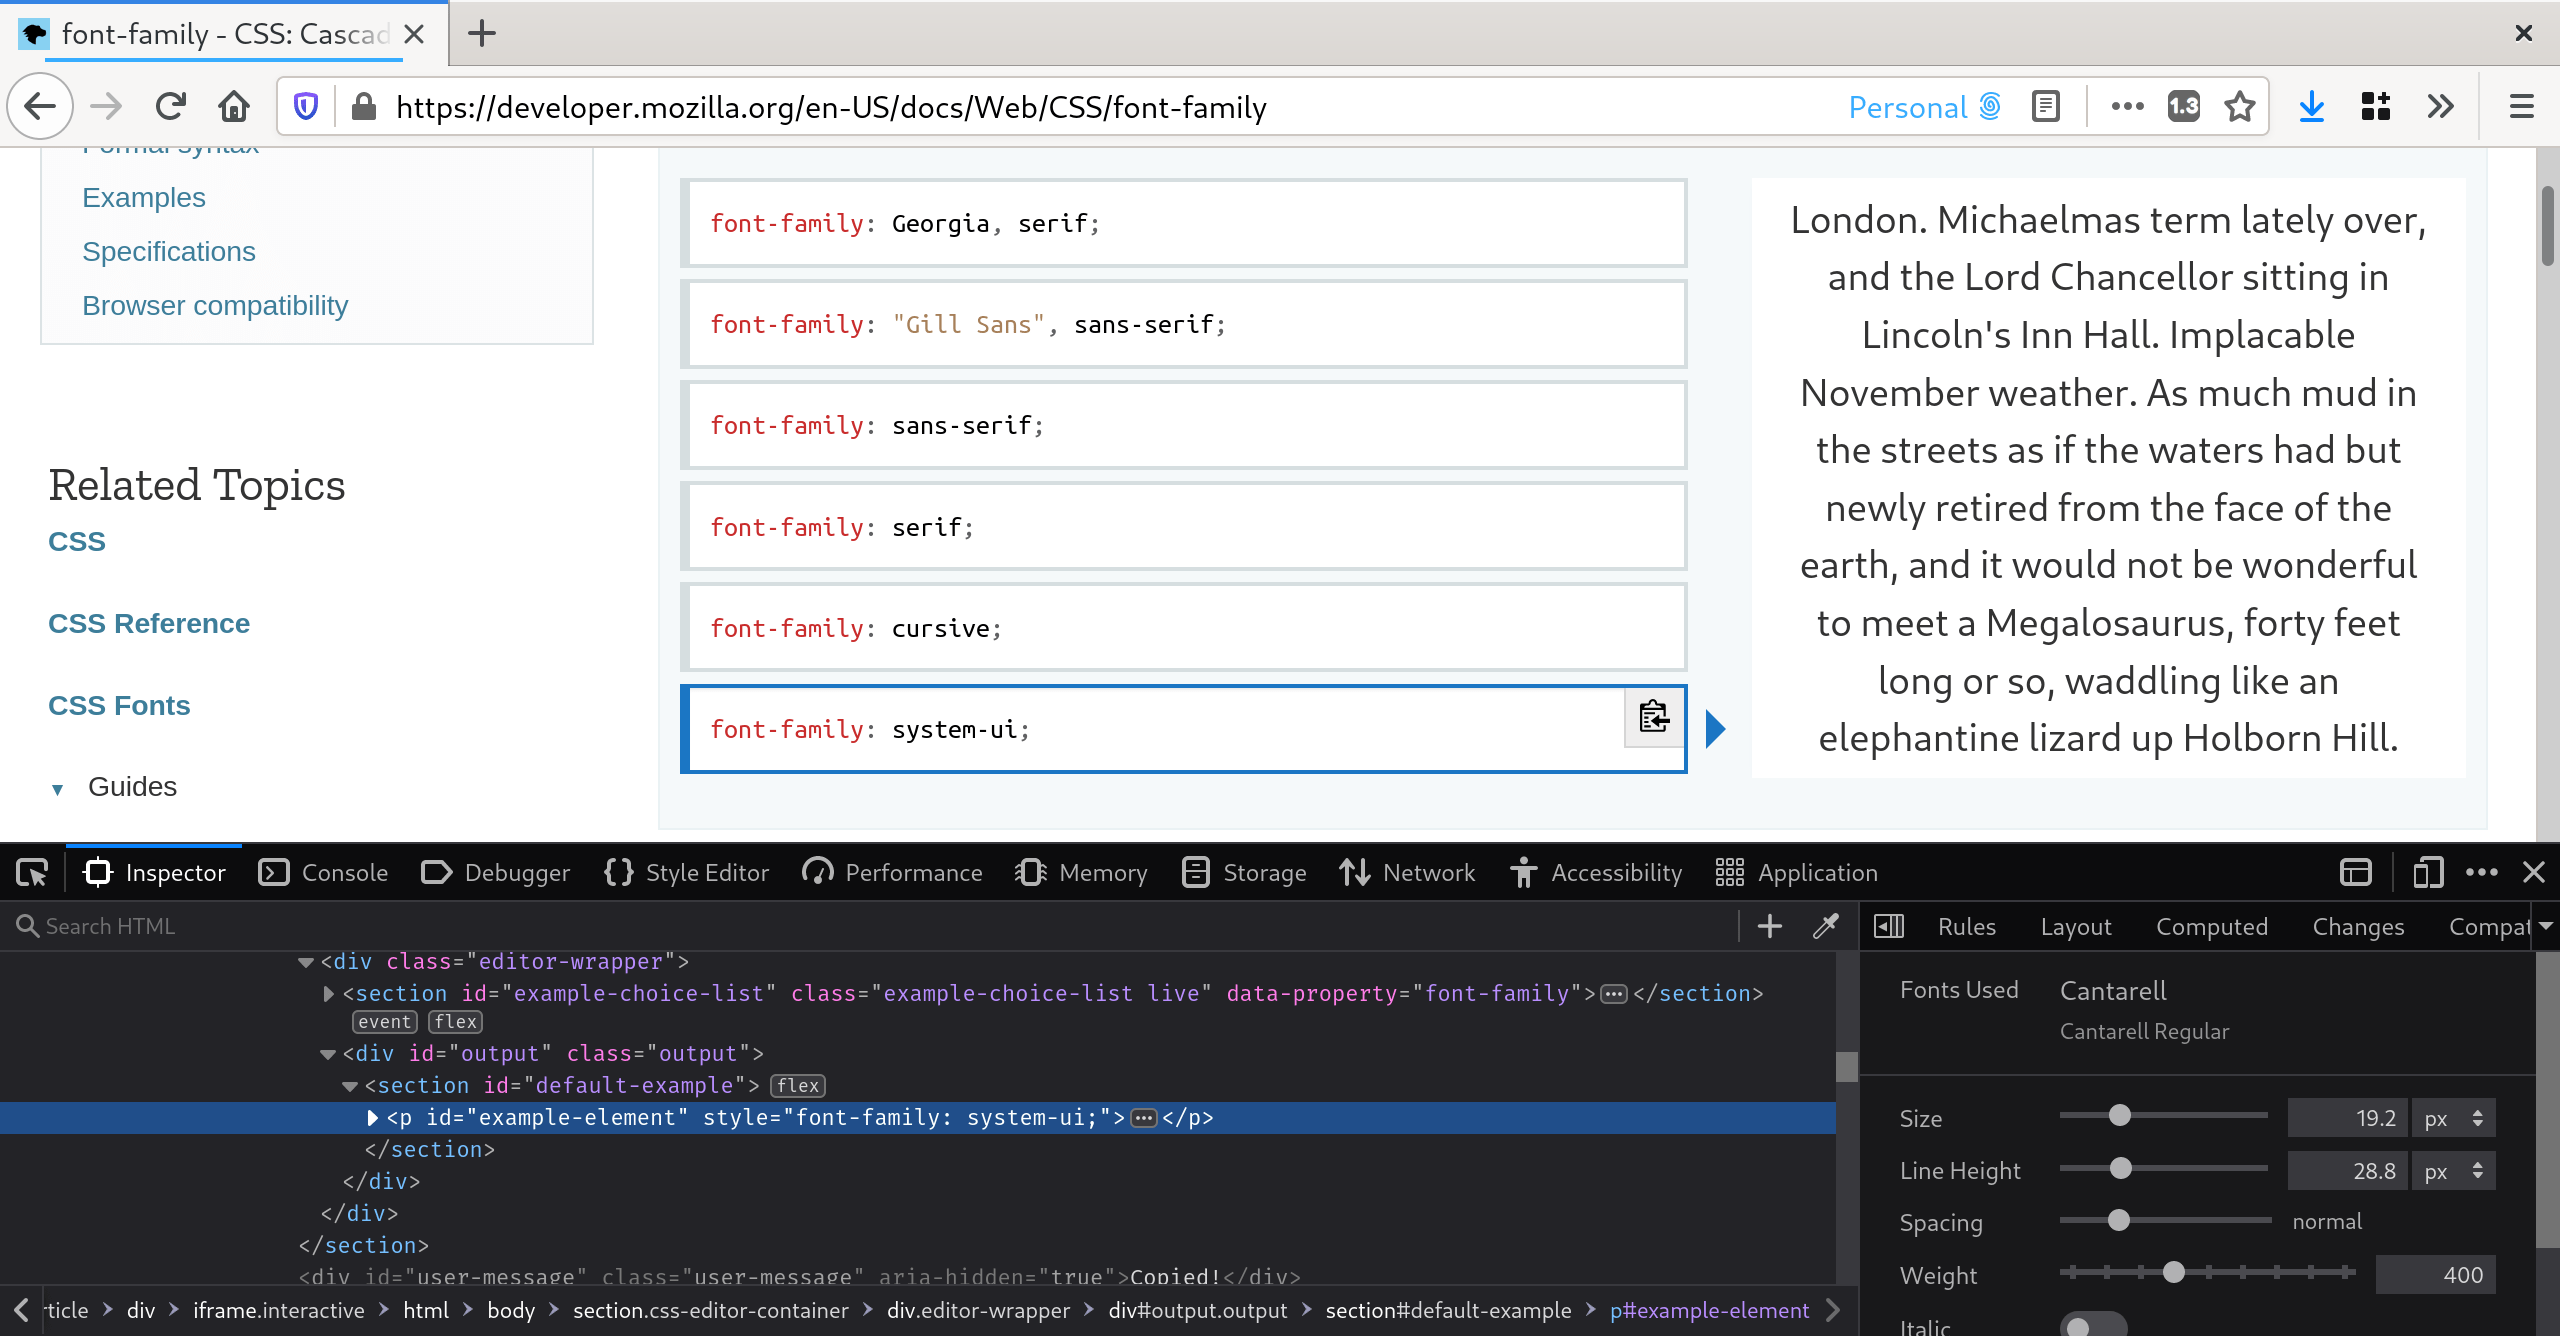Collapse the section#default-example node
Image resolution: width=2560 pixels, height=1336 pixels.
(x=349, y=1085)
